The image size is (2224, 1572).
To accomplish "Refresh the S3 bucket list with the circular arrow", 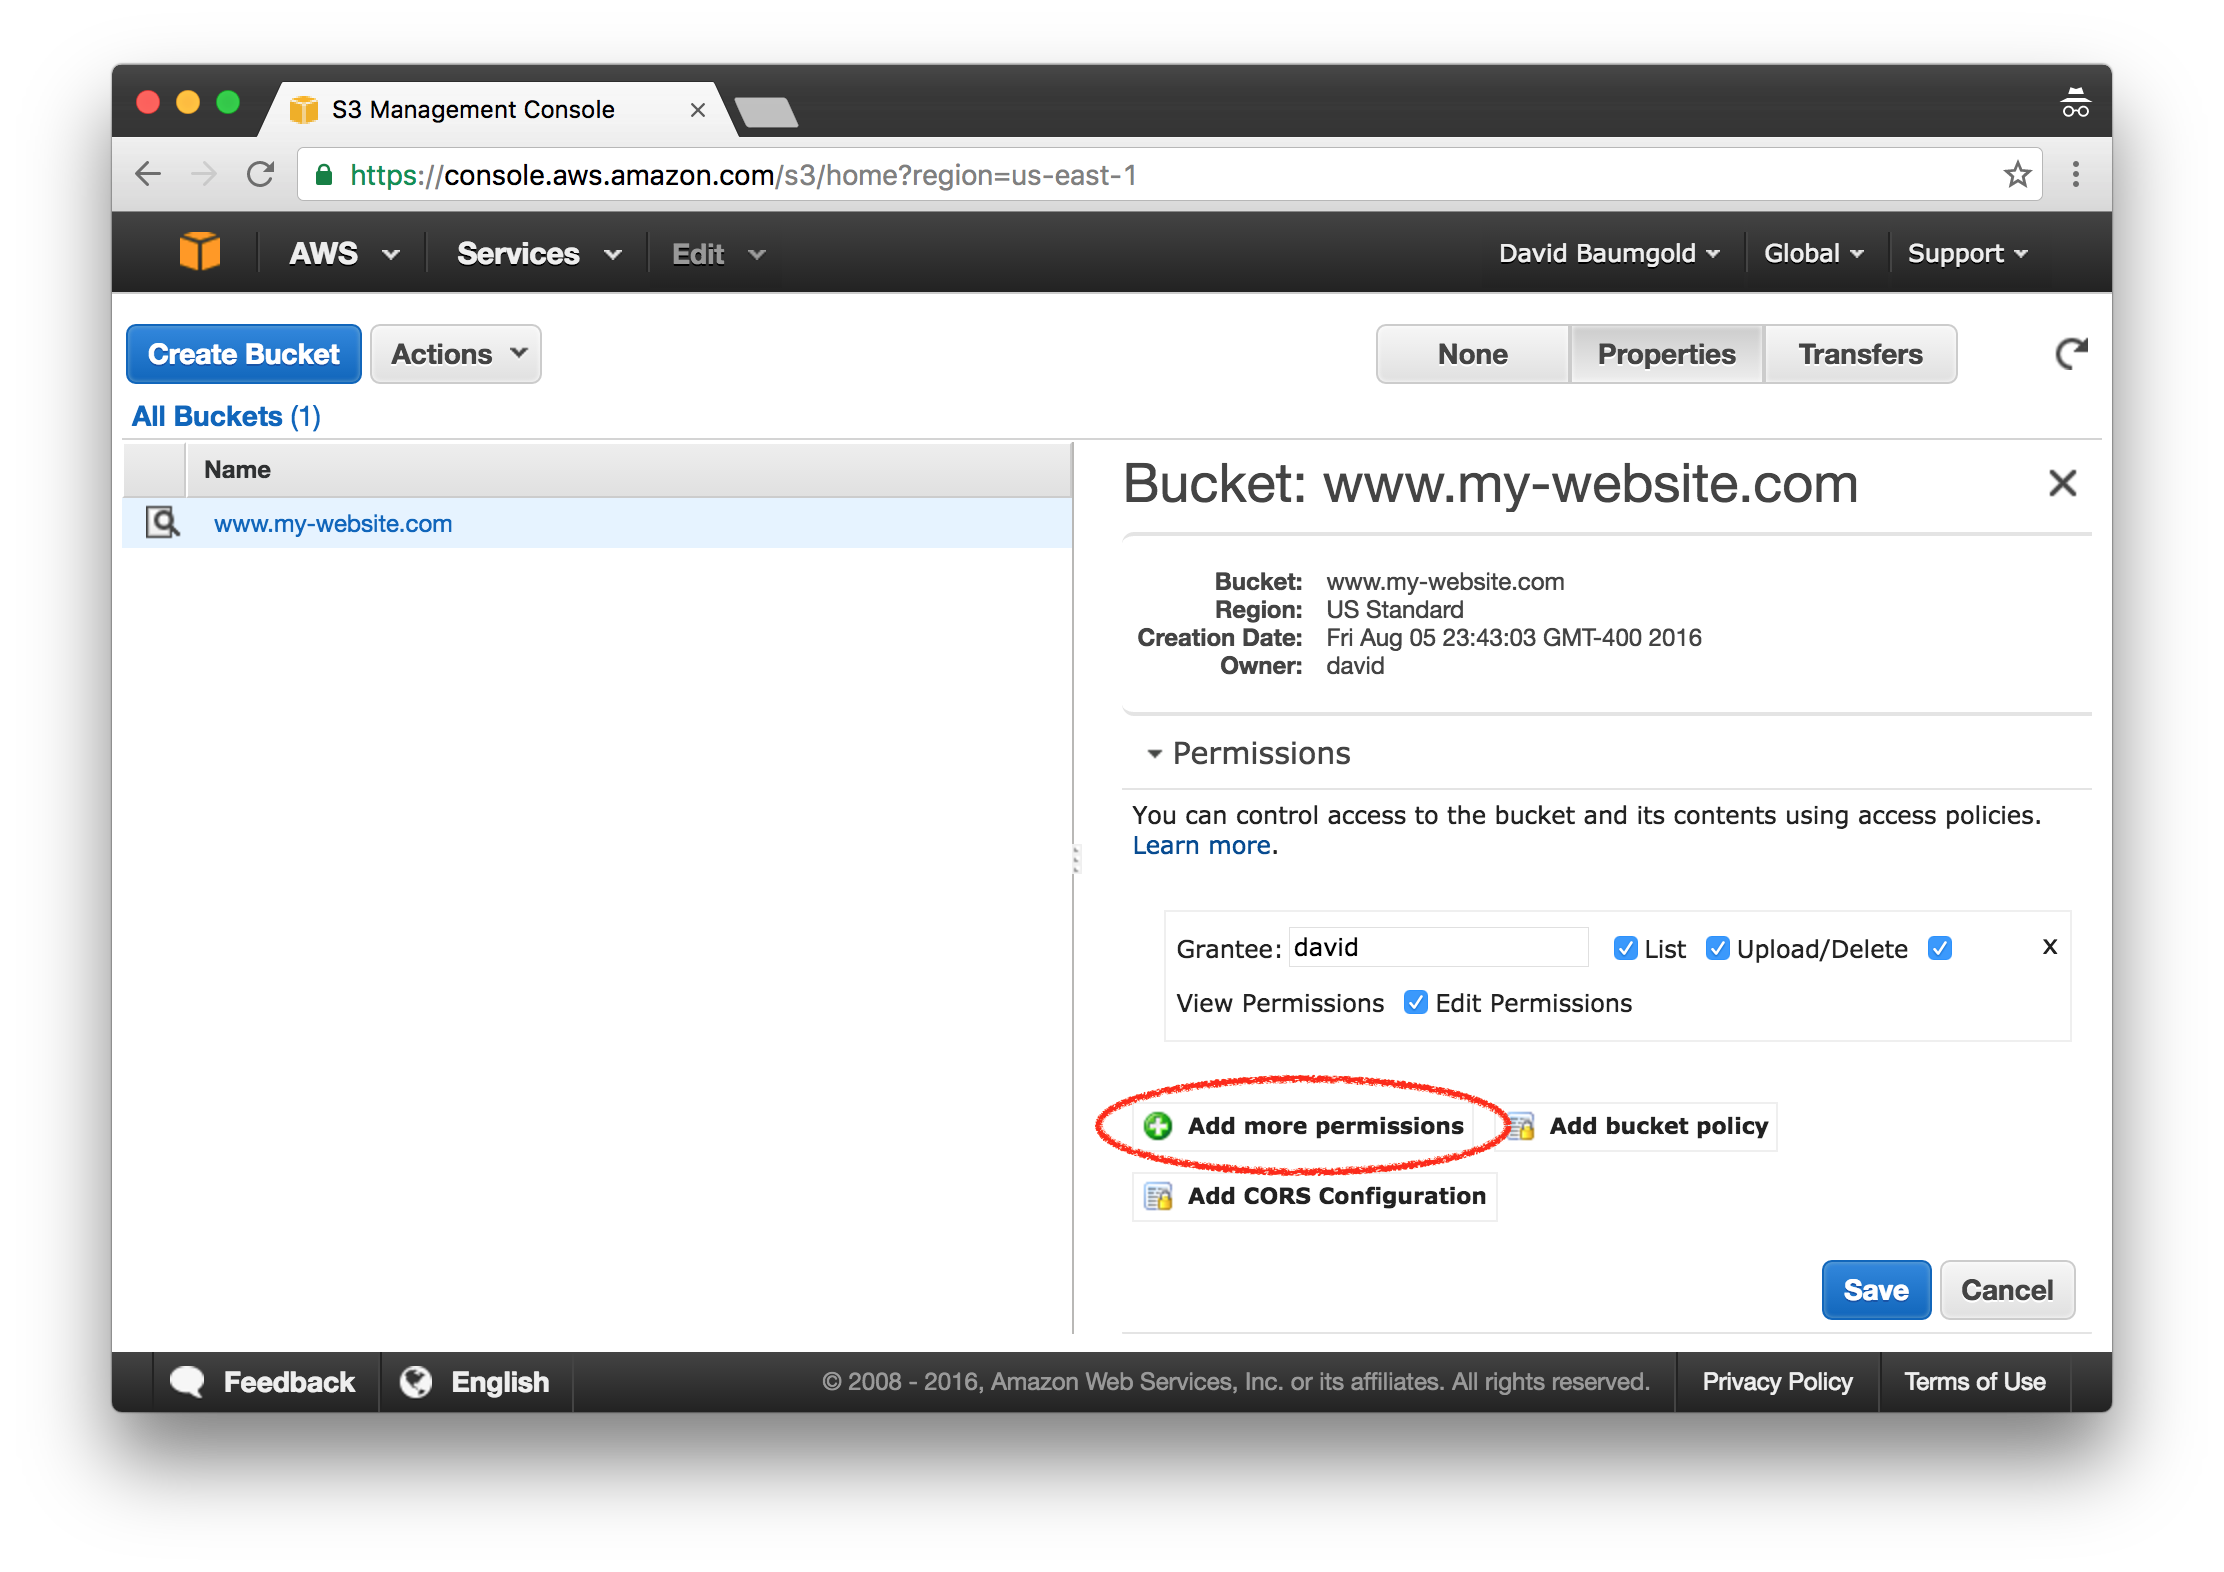I will 2071,353.
